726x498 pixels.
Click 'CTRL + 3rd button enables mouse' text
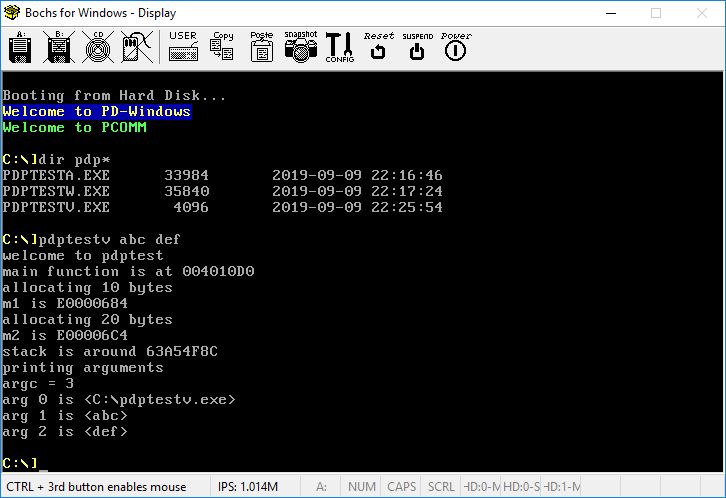tap(96, 487)
